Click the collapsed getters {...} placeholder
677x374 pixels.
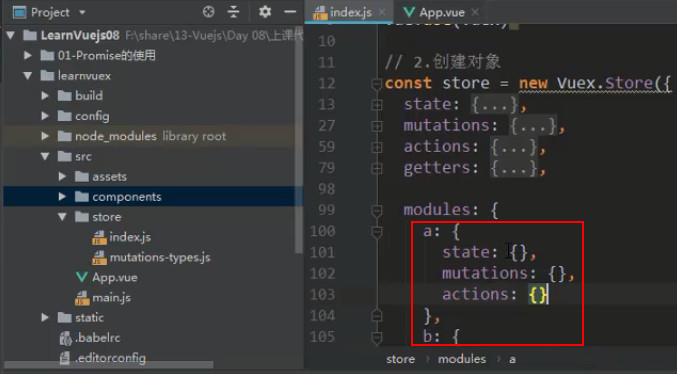pos(514,168)
